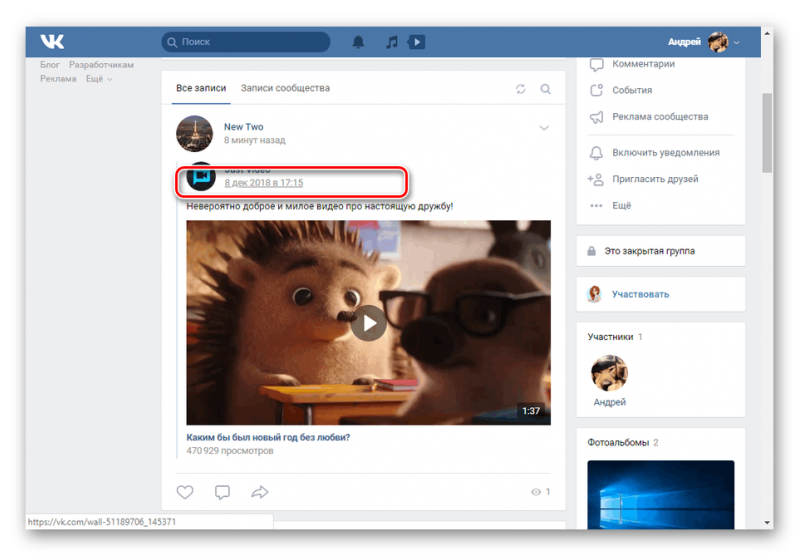The height and width of the screenshot is (556, 800).
Task: Open the New Two author link
Action: pyautogui.click(x=243, y=127)
